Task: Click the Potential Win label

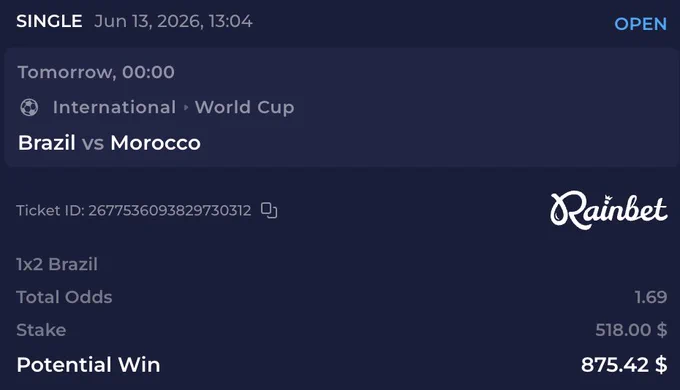Action: click(88, 365)
